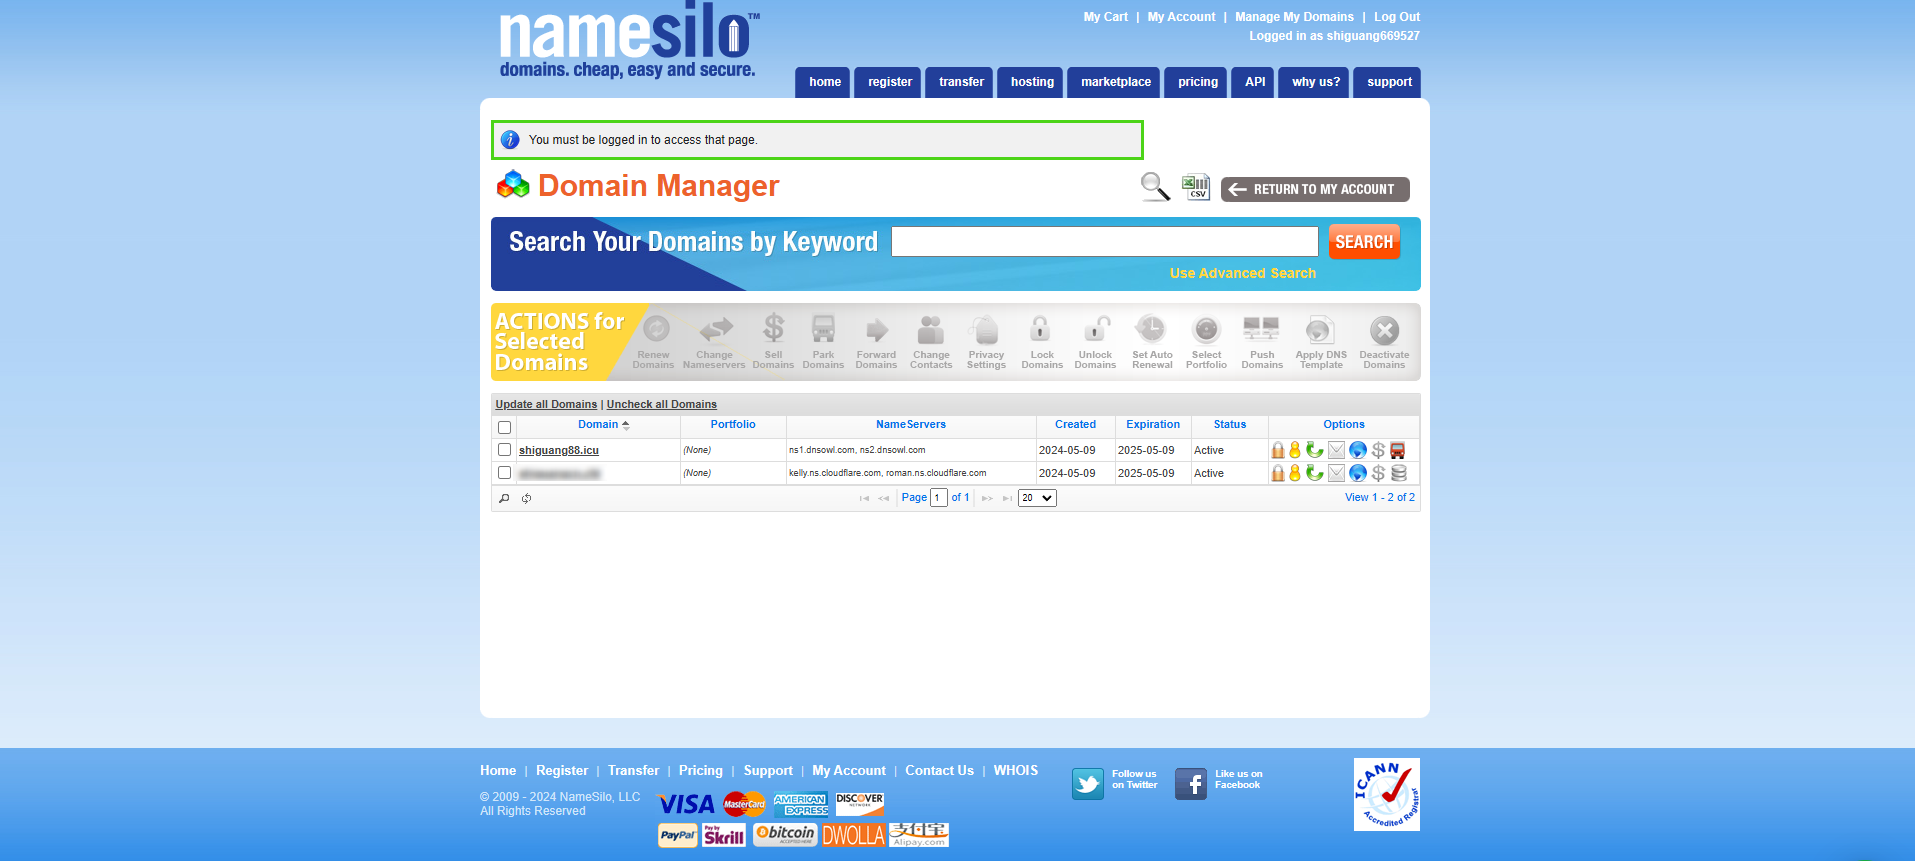
Task: Open the home navigation tab
Action: click(824, 82)
